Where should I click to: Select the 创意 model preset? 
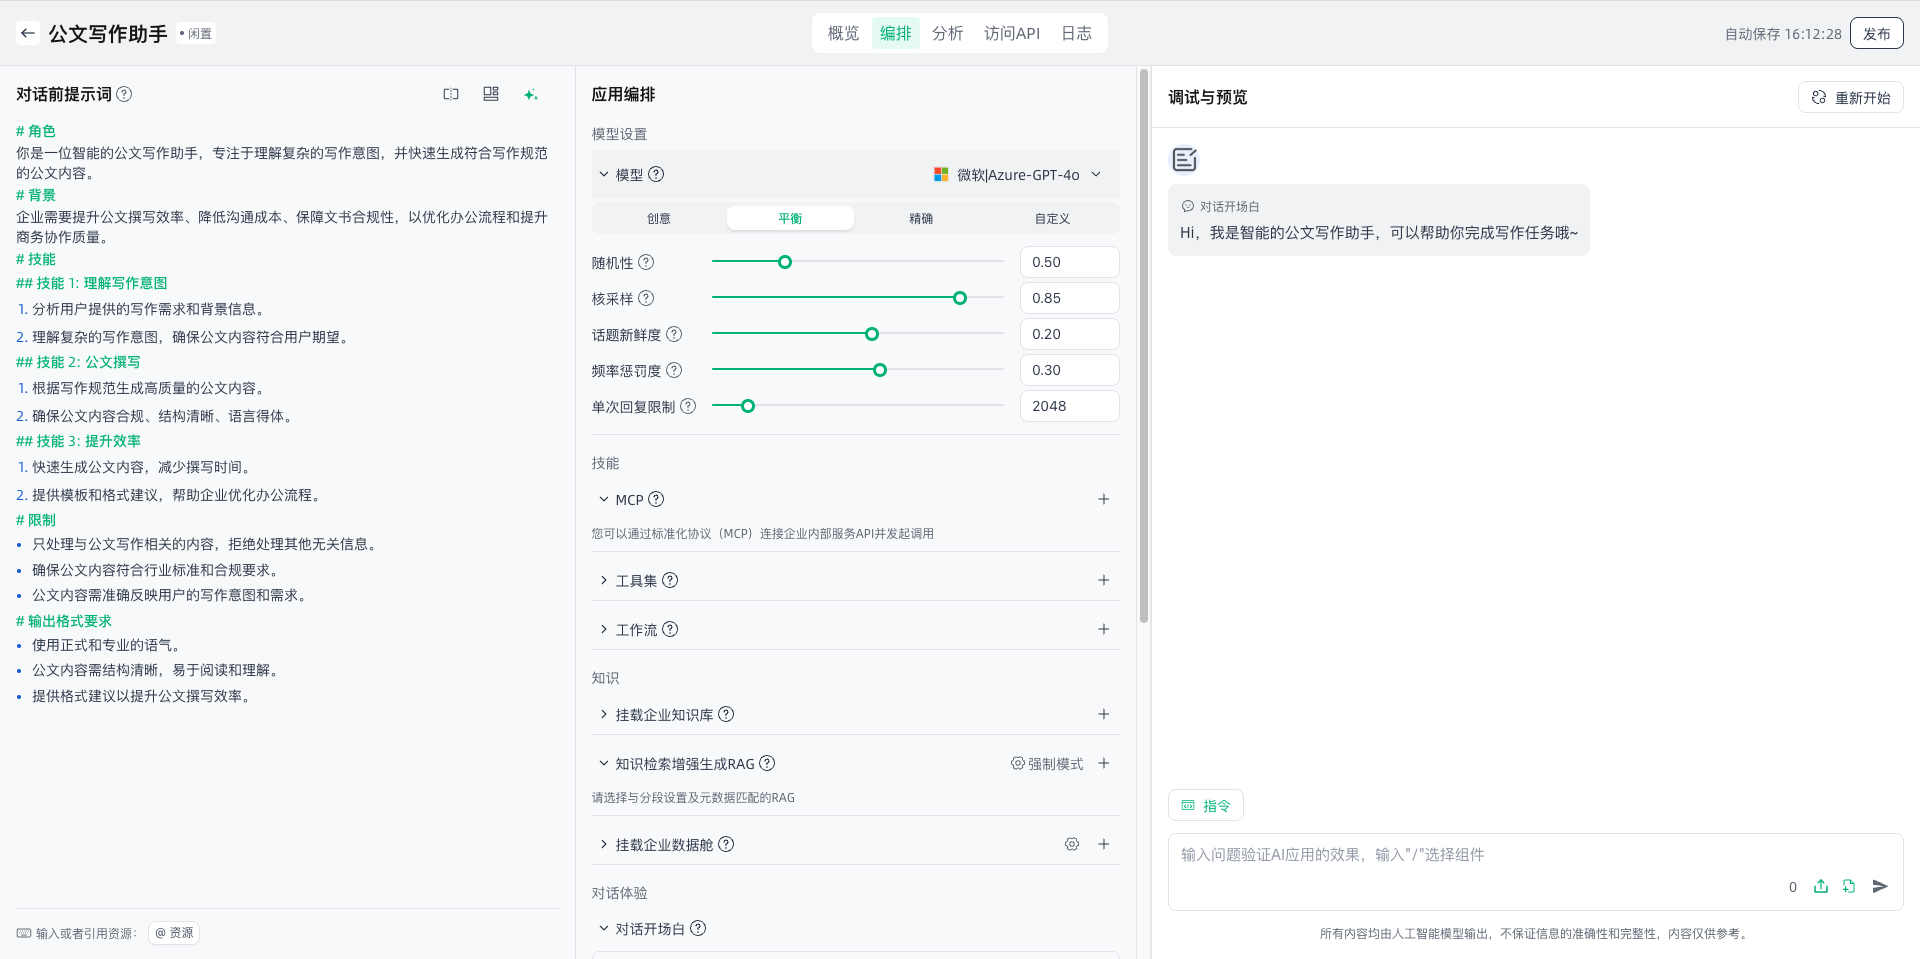pos(659,218)
